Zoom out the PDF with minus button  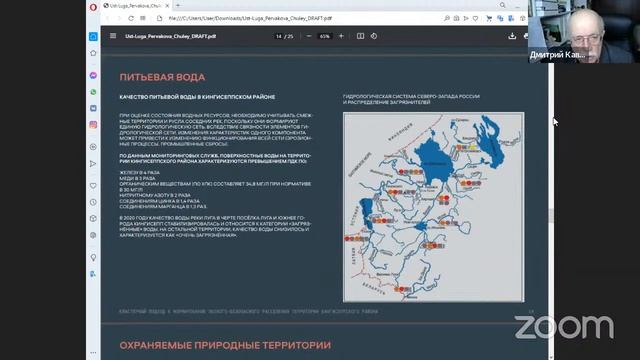309,36
